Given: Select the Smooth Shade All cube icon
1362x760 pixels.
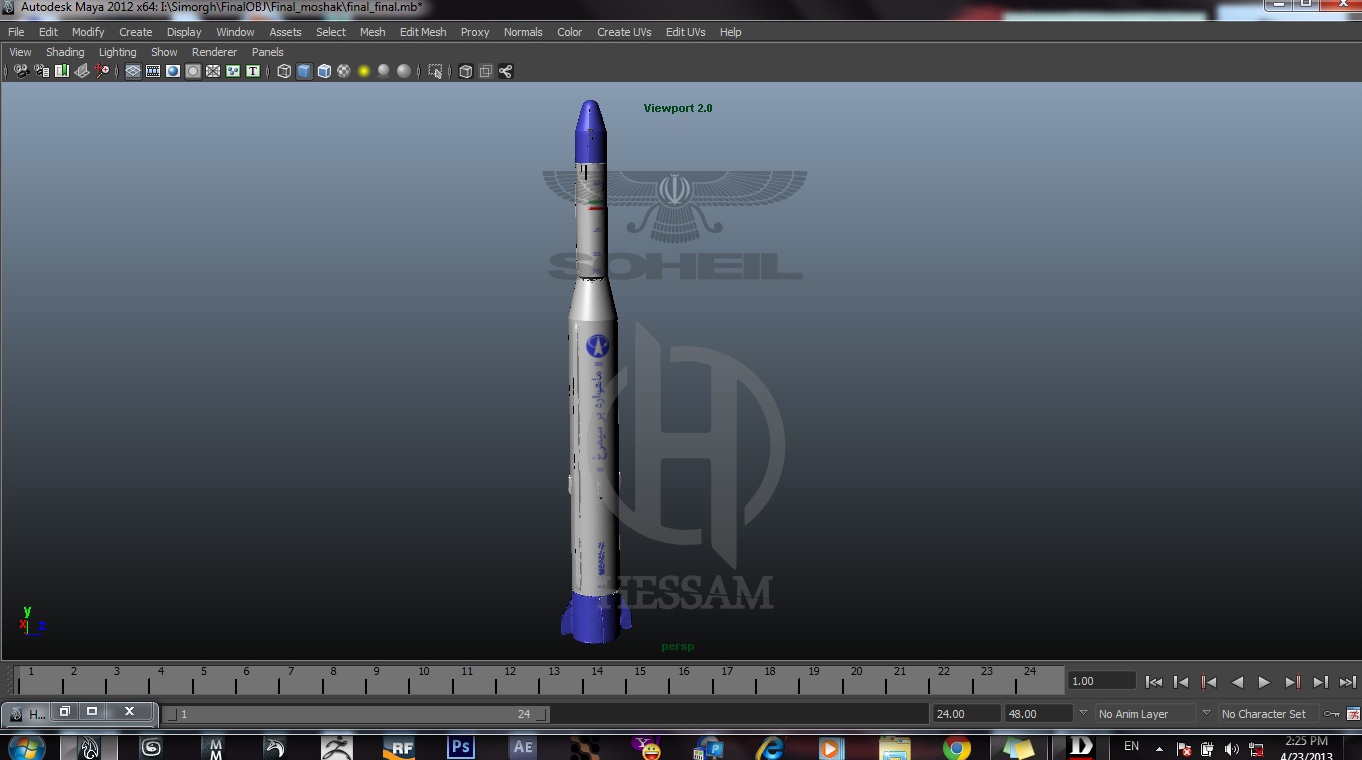Looking at the screenshot, I should (x=304, y=71).
